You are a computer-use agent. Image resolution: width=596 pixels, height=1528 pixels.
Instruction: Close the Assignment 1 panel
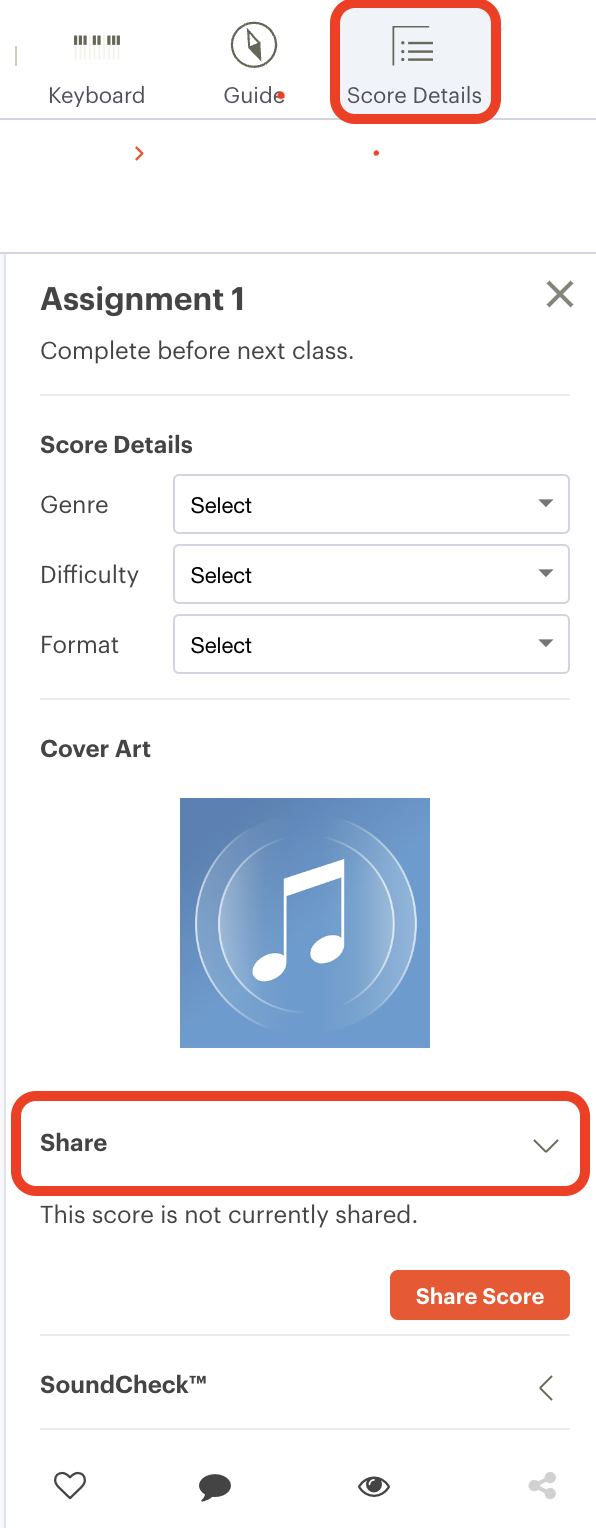click(560, 294)
